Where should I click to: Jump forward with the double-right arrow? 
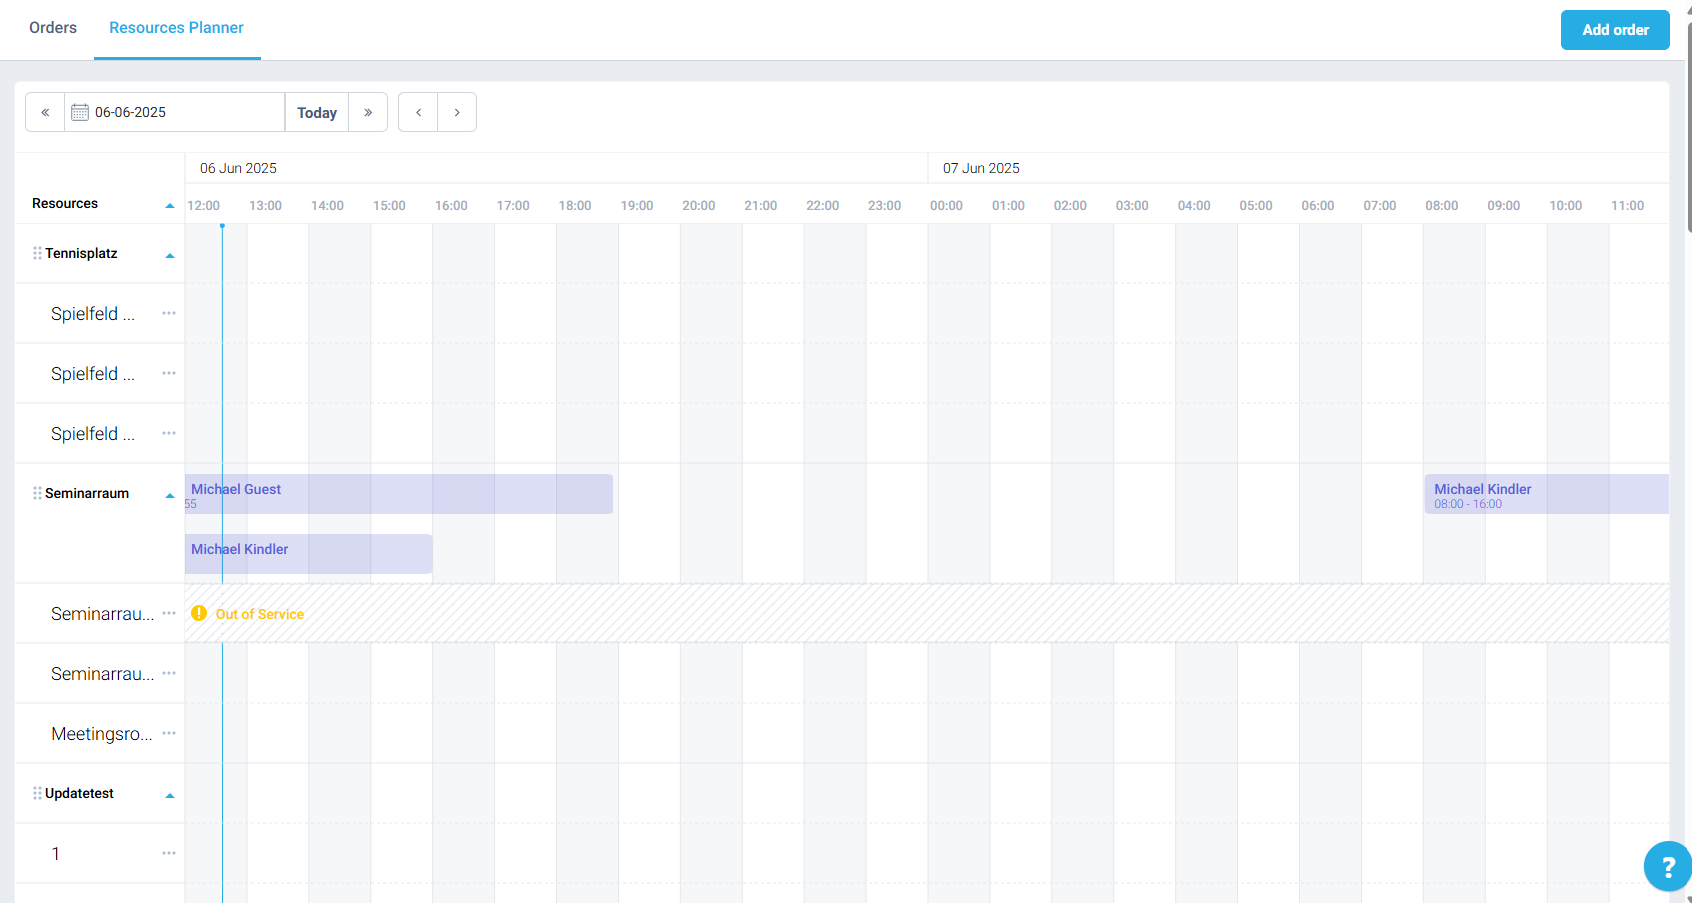click(x=368, y=112)
